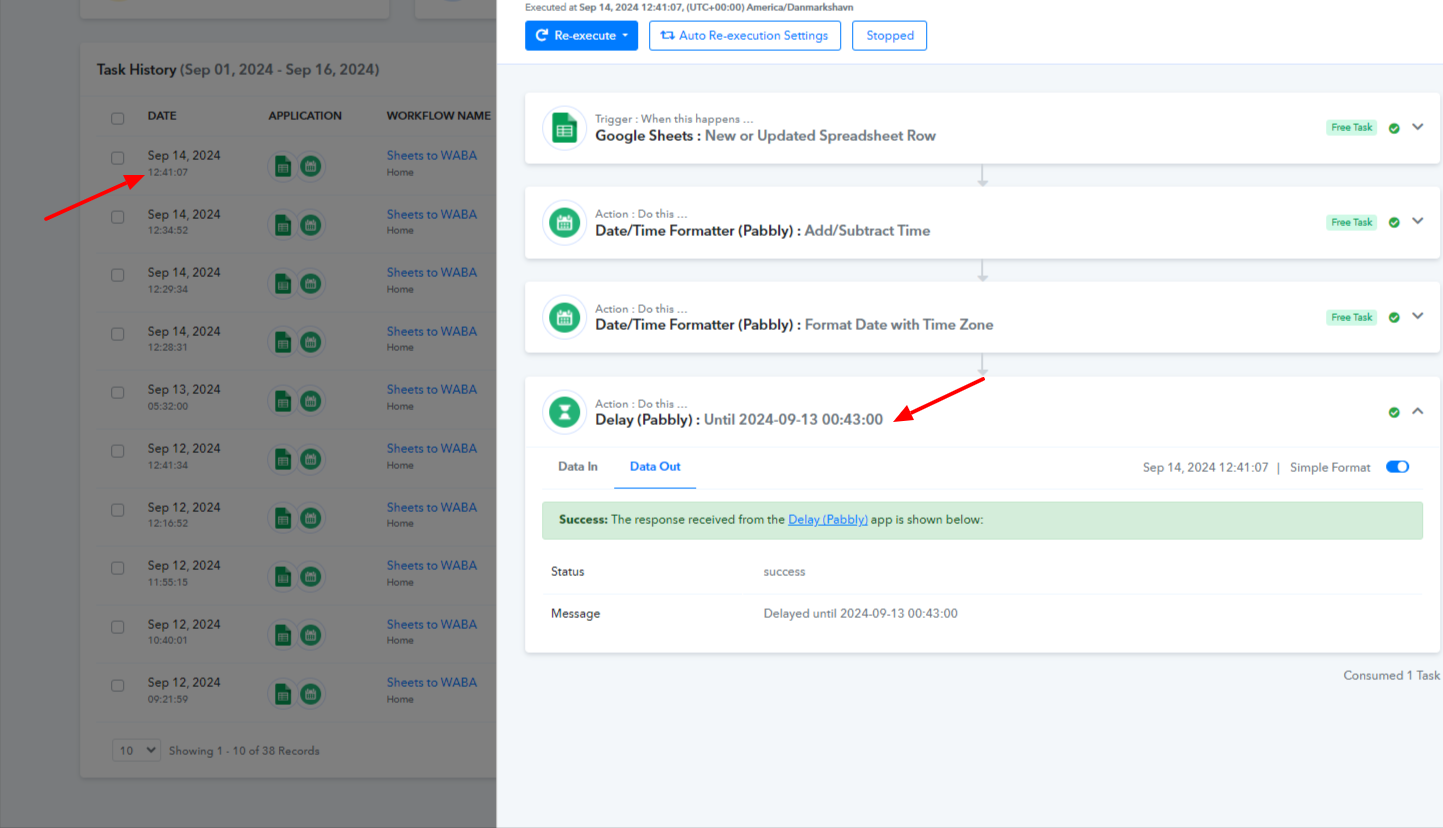The height and width of the screenshot is (828, 1443).
Task: Click the Google Sheets trigger step icon
Action: (x=565, y=128)
